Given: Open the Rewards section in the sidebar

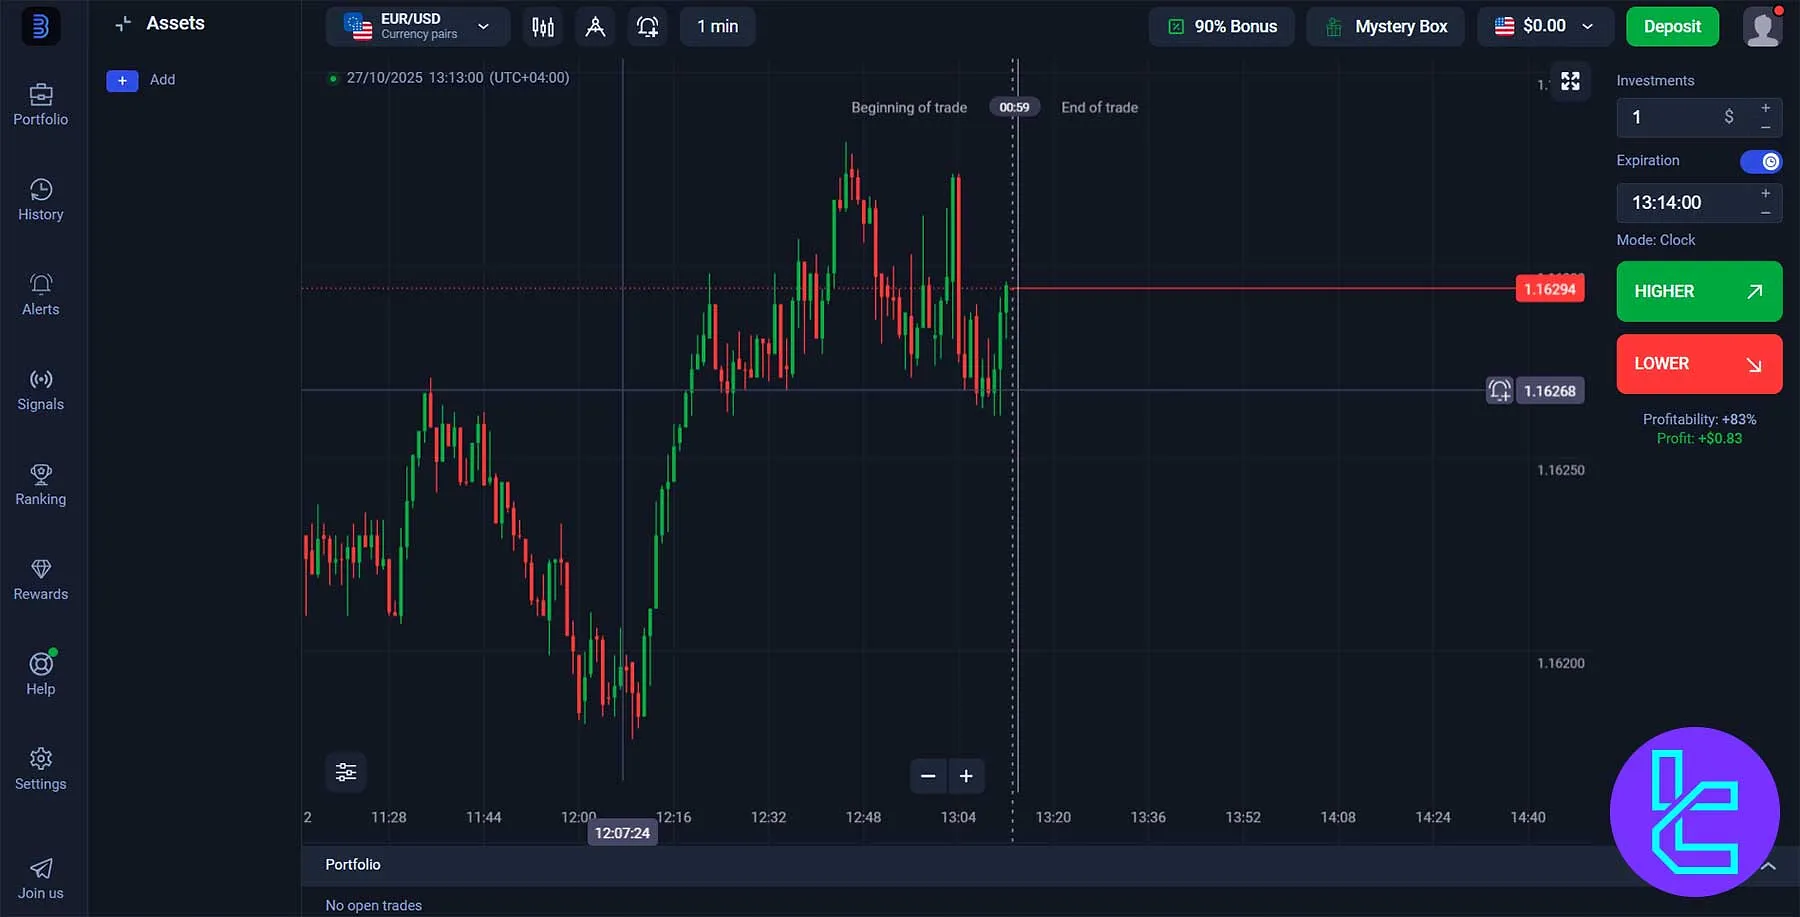Looking at the screenshot, I should pyautogui.click(x=40, y=580).
